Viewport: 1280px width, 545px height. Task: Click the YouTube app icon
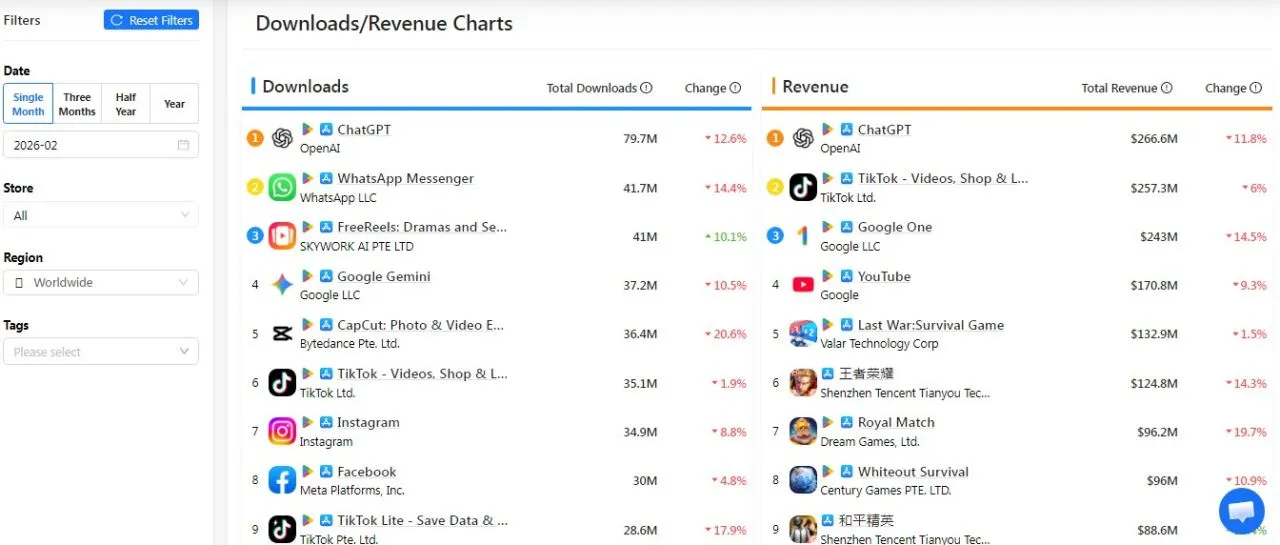(803, 285)
